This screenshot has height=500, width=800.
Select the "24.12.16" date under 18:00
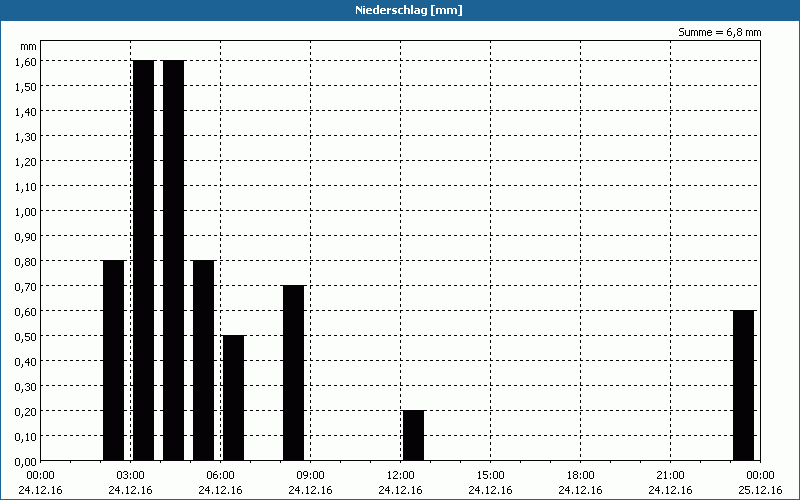point(580,490)
